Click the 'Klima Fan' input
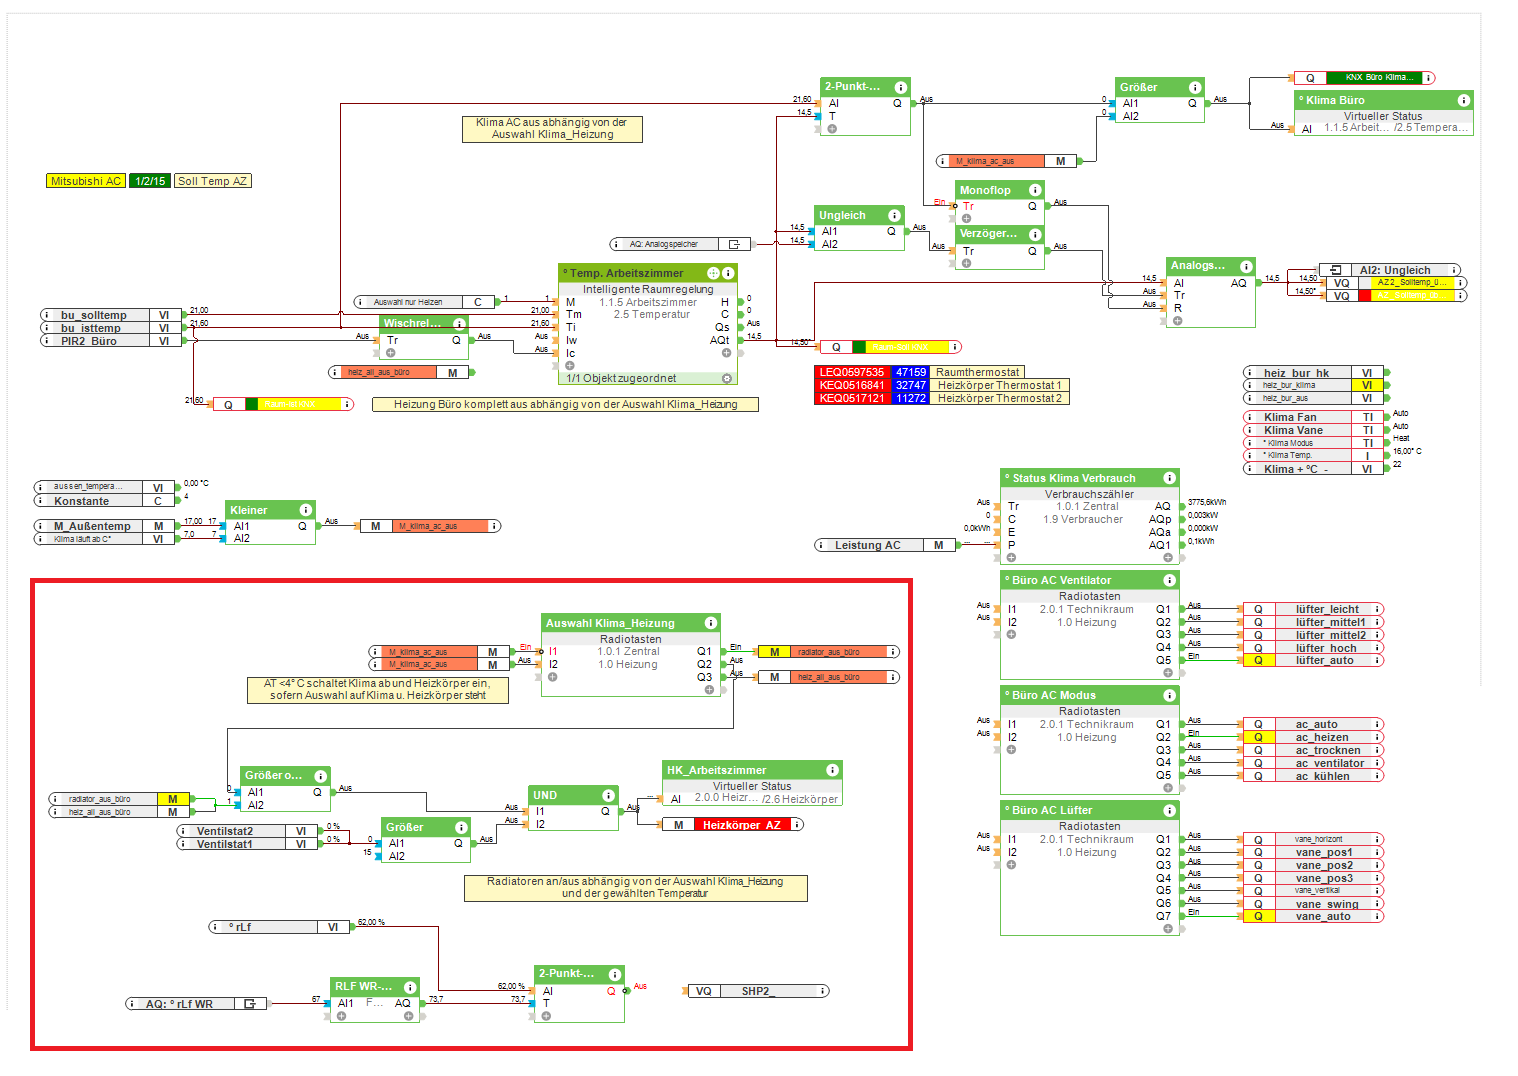 tap(1314, 417)
